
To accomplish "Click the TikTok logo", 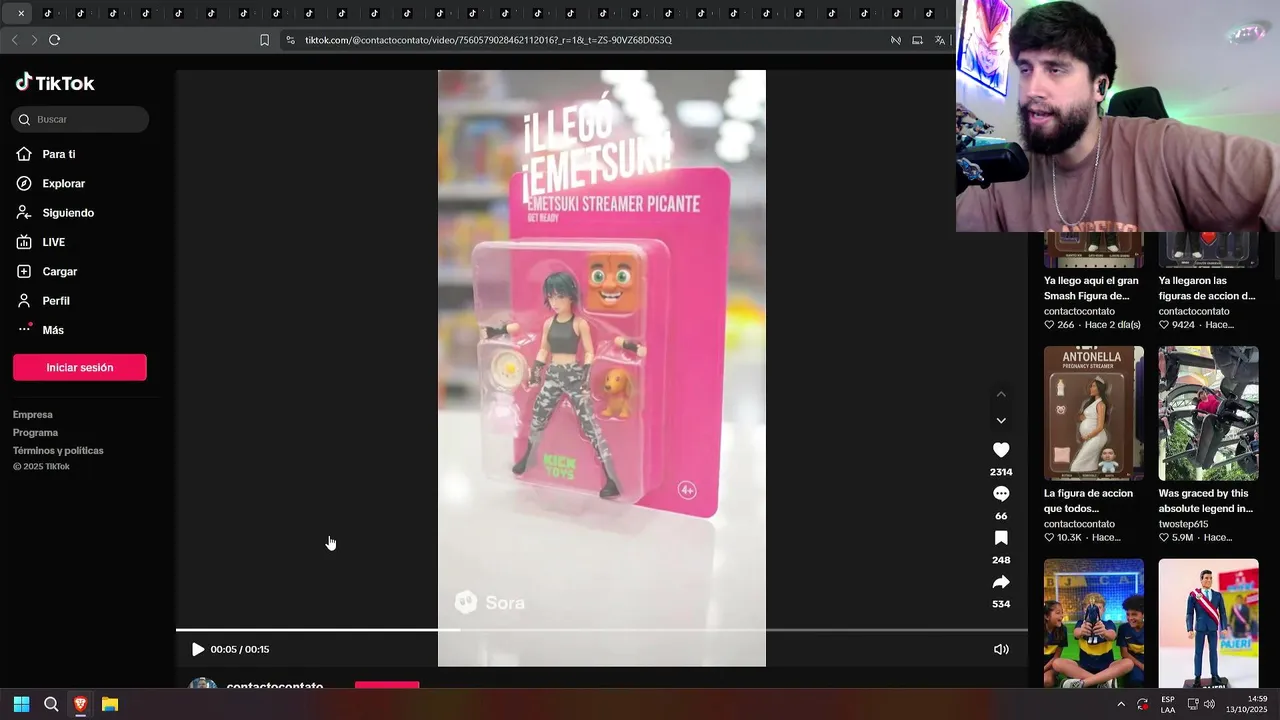I will (x=55, y=83).
